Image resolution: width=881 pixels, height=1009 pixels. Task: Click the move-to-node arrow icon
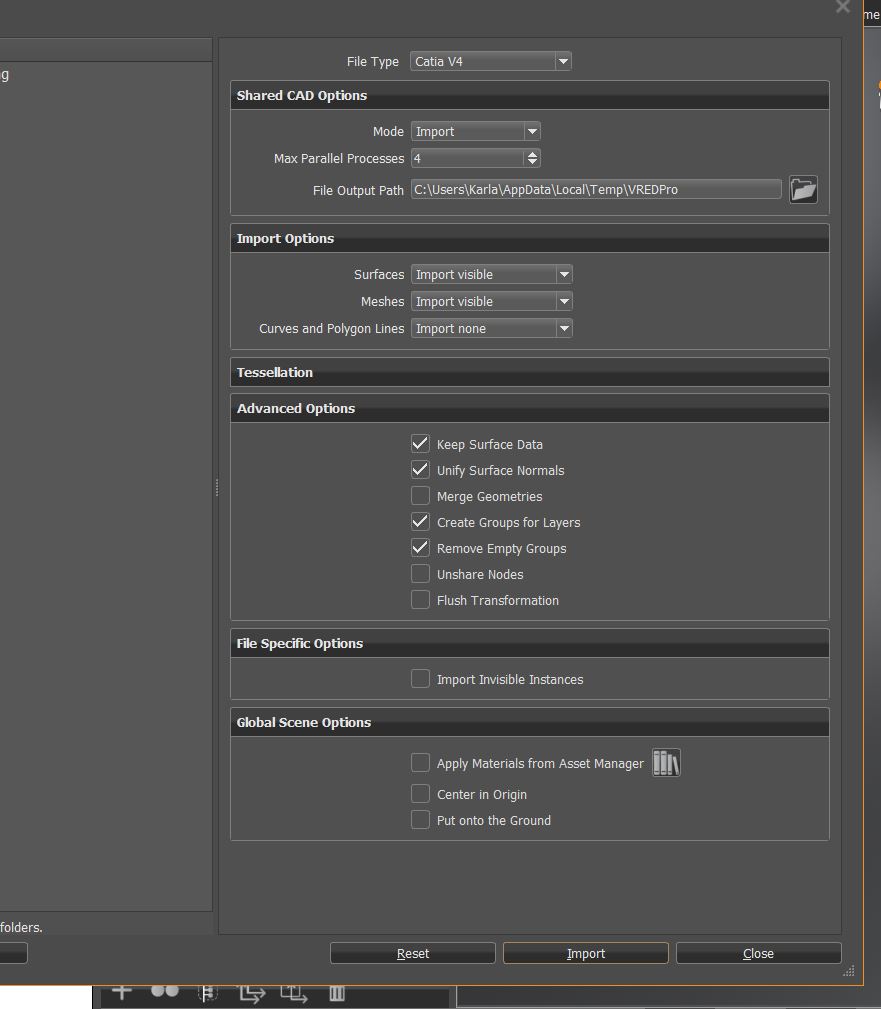[250, 991]
